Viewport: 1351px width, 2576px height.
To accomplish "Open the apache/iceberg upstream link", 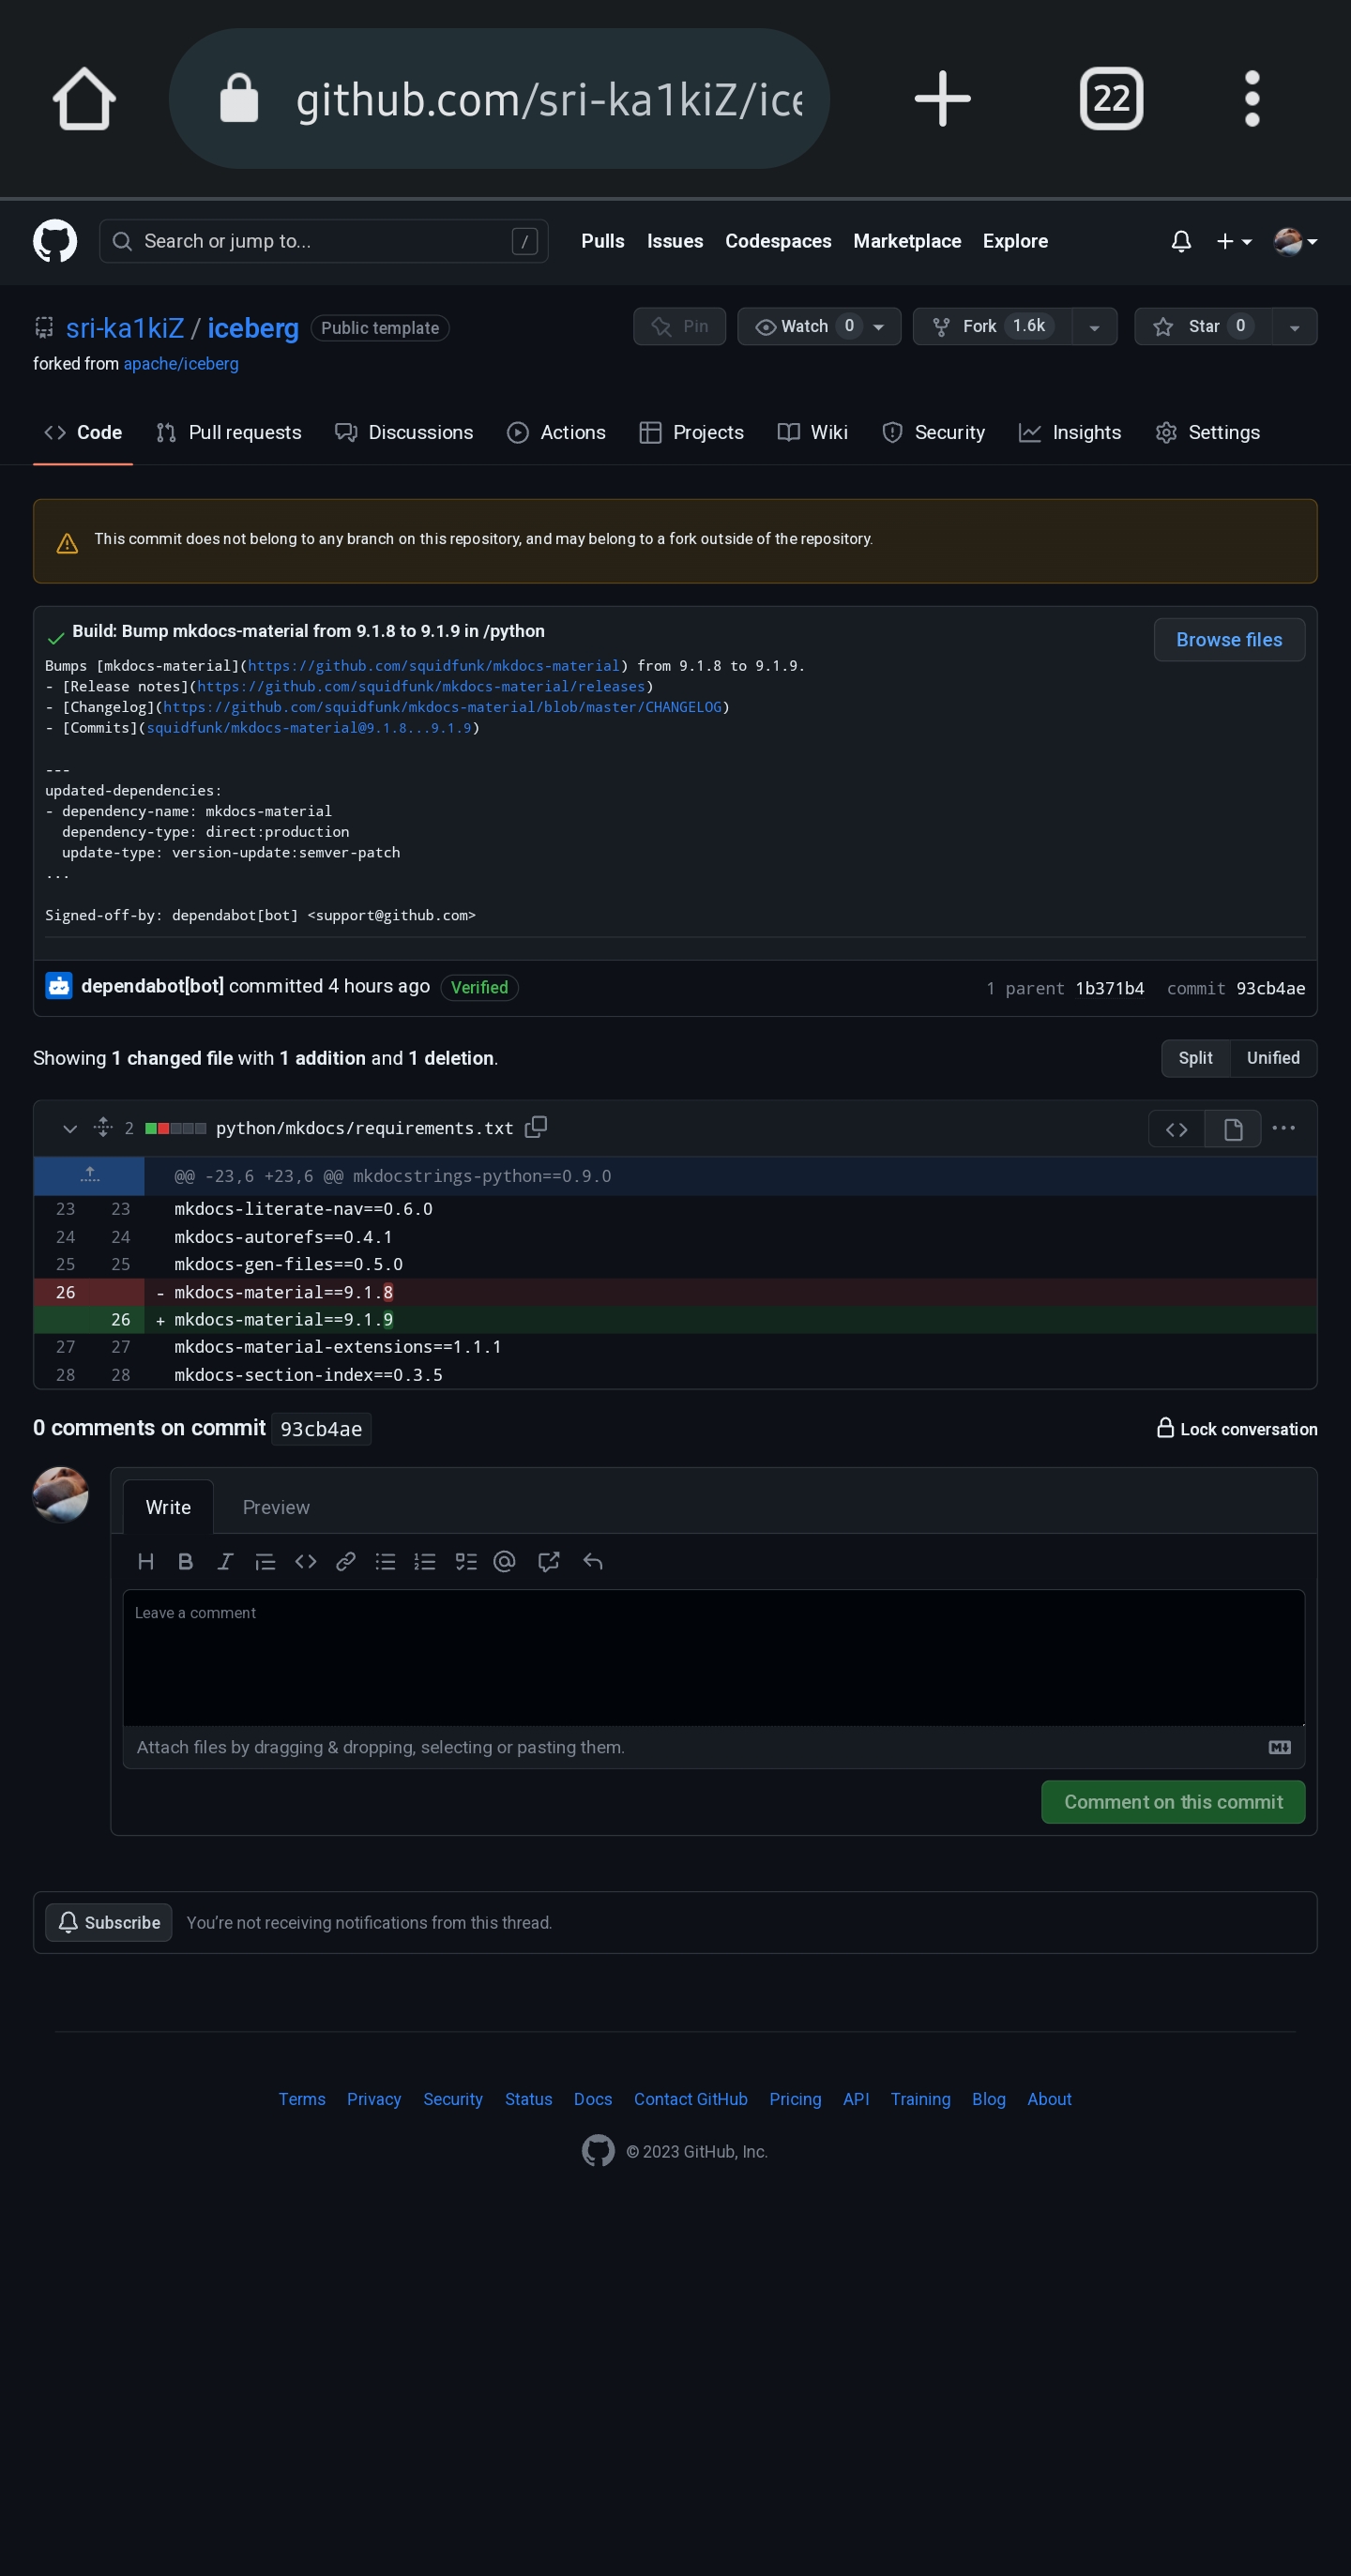I will (x=180, y=363).
